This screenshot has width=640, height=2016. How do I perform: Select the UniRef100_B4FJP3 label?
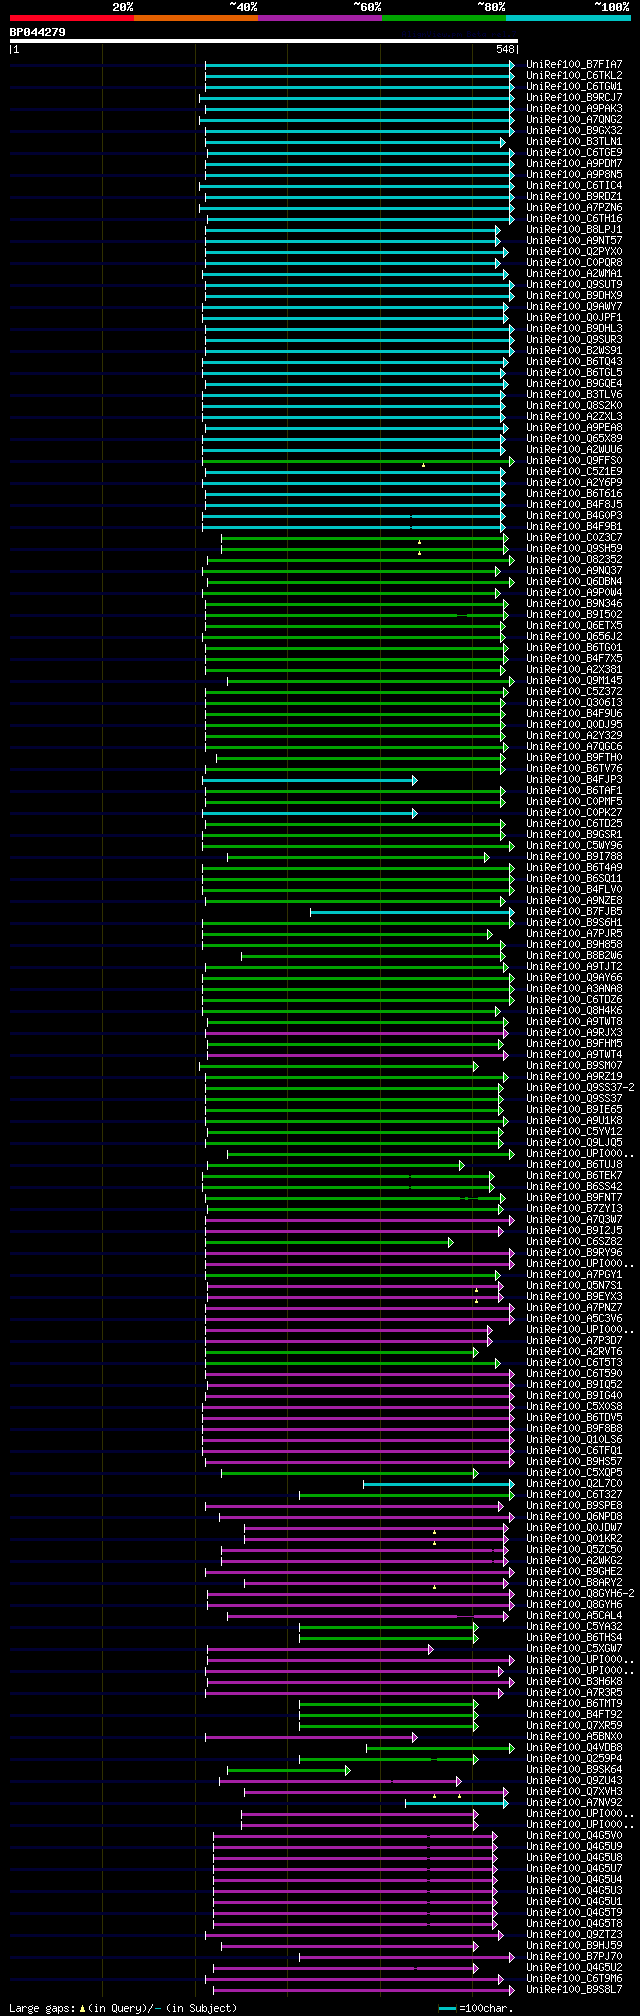point(574,779)
